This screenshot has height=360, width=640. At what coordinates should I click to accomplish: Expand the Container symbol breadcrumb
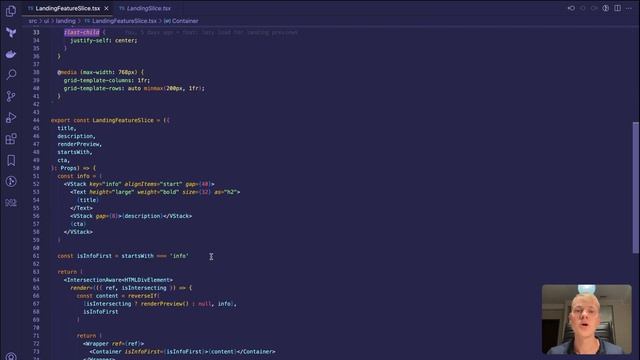coord(181,21)
